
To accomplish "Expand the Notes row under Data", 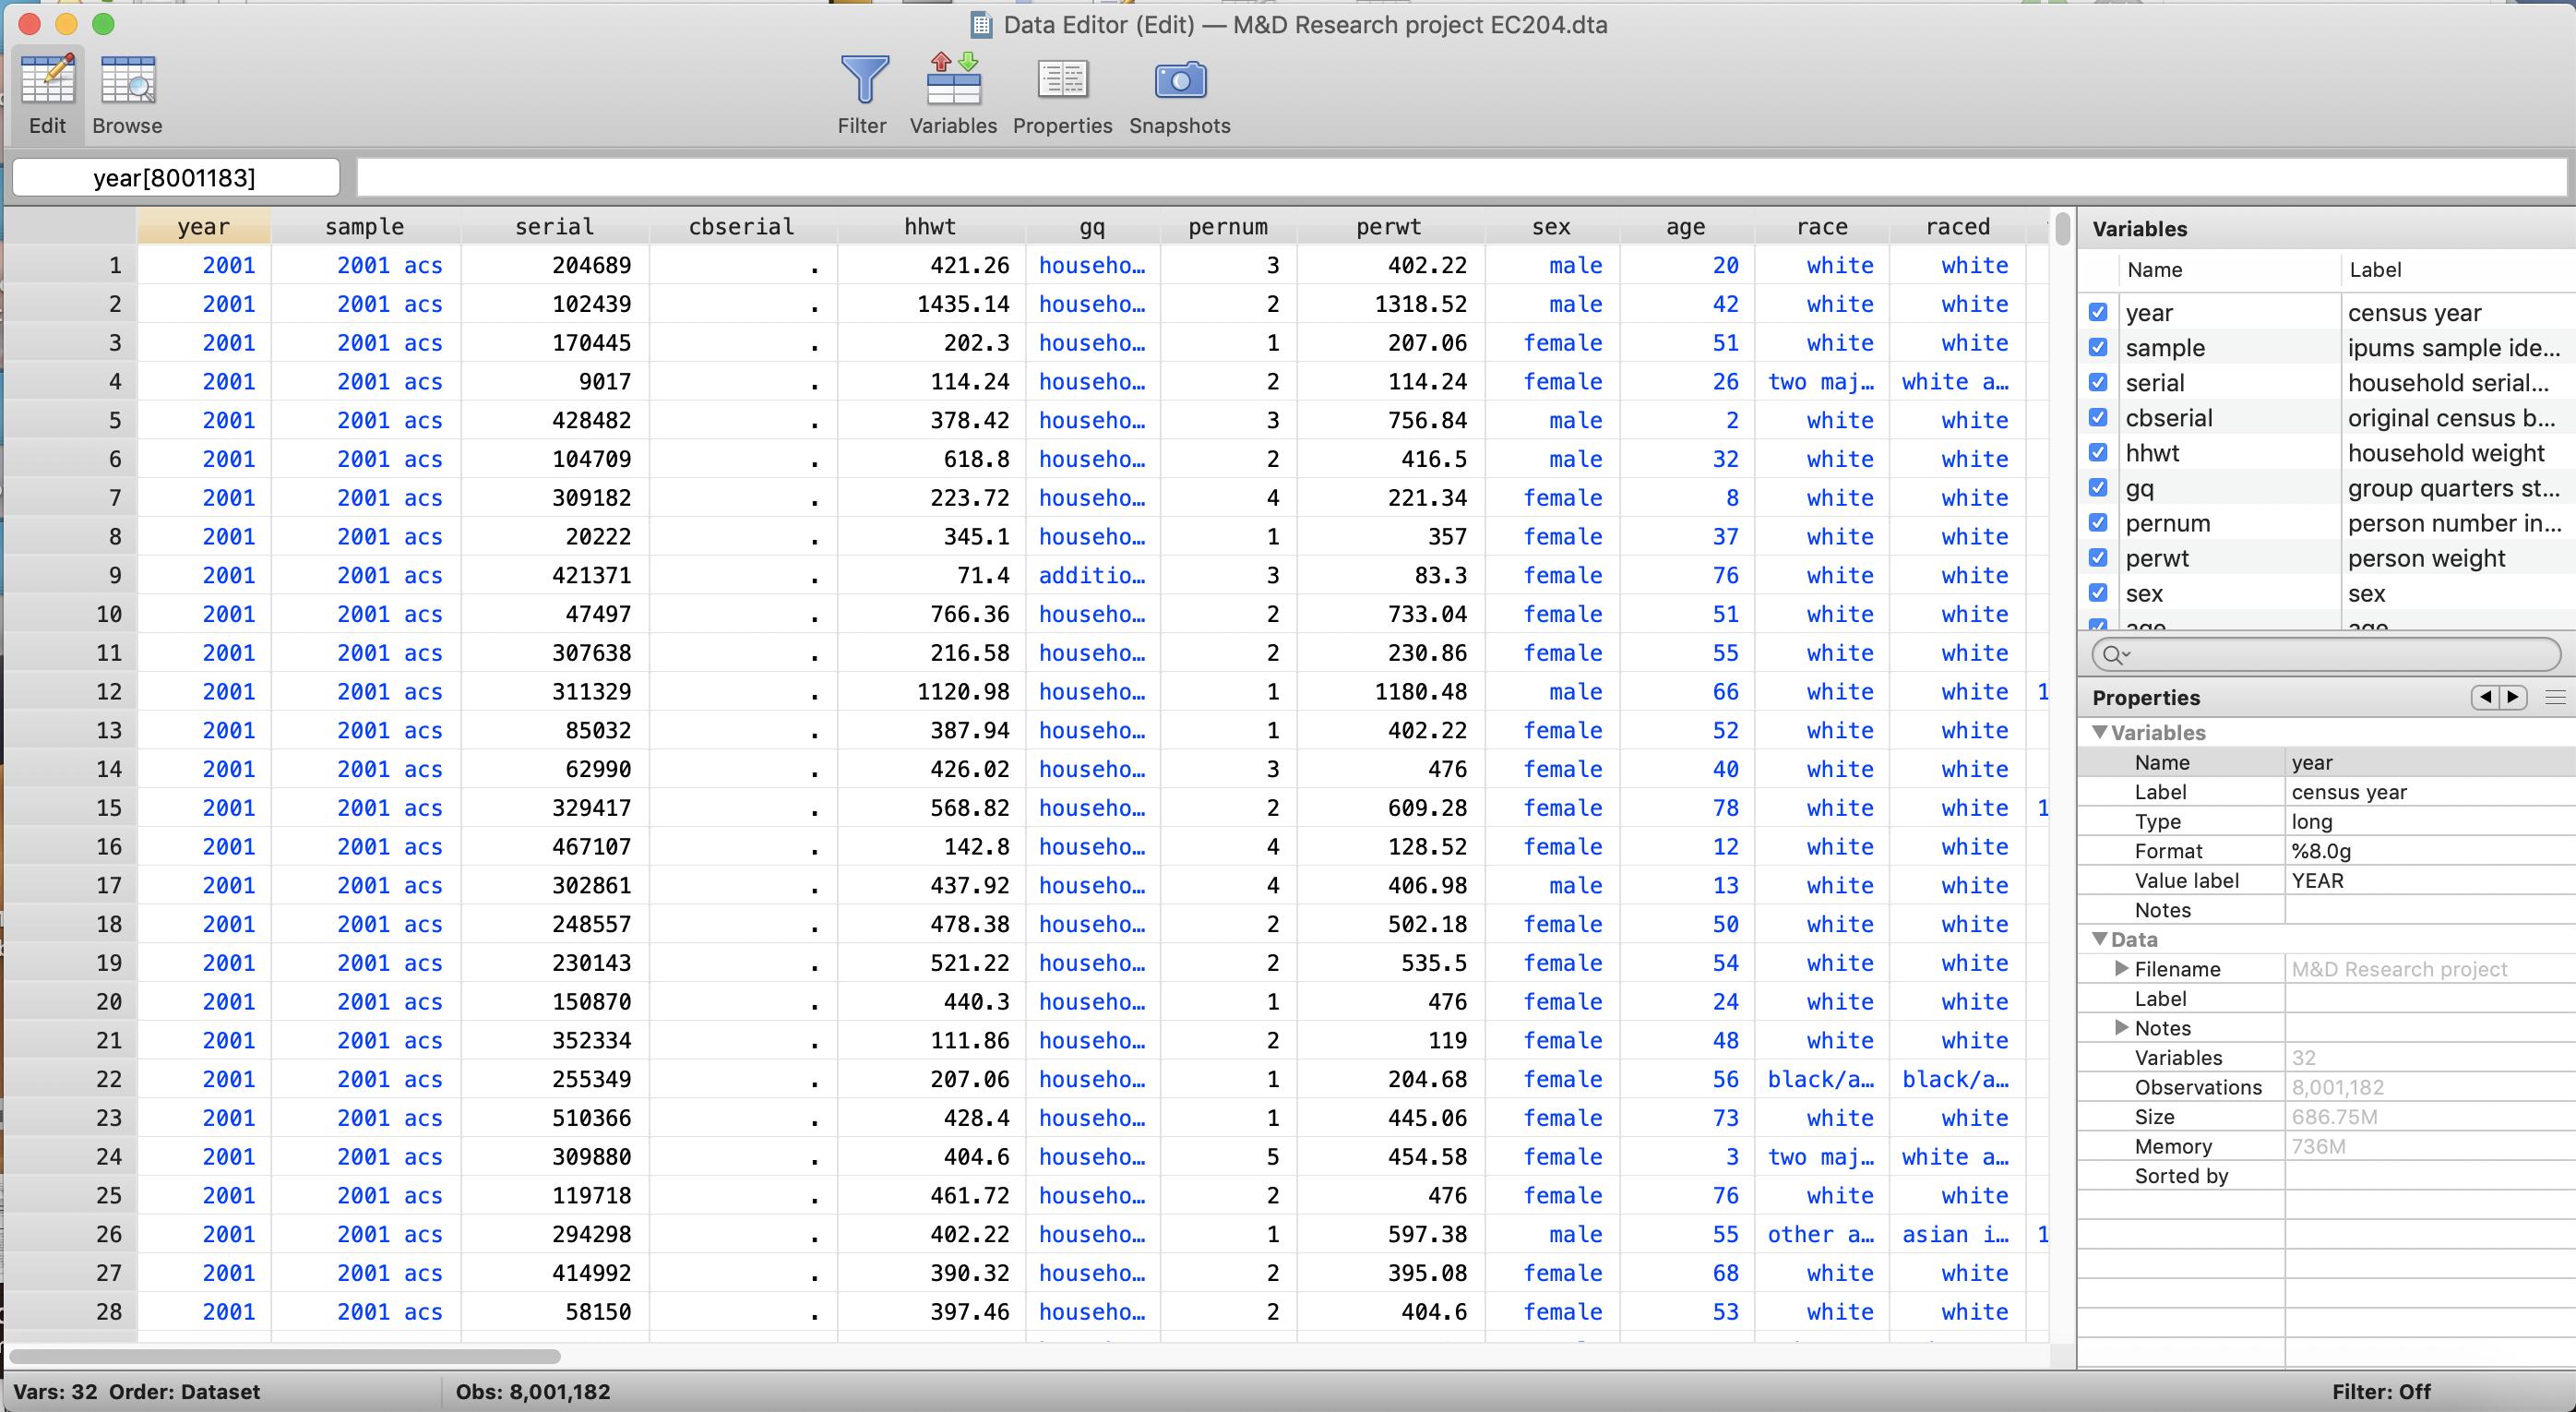I will coord(2121,1027).
